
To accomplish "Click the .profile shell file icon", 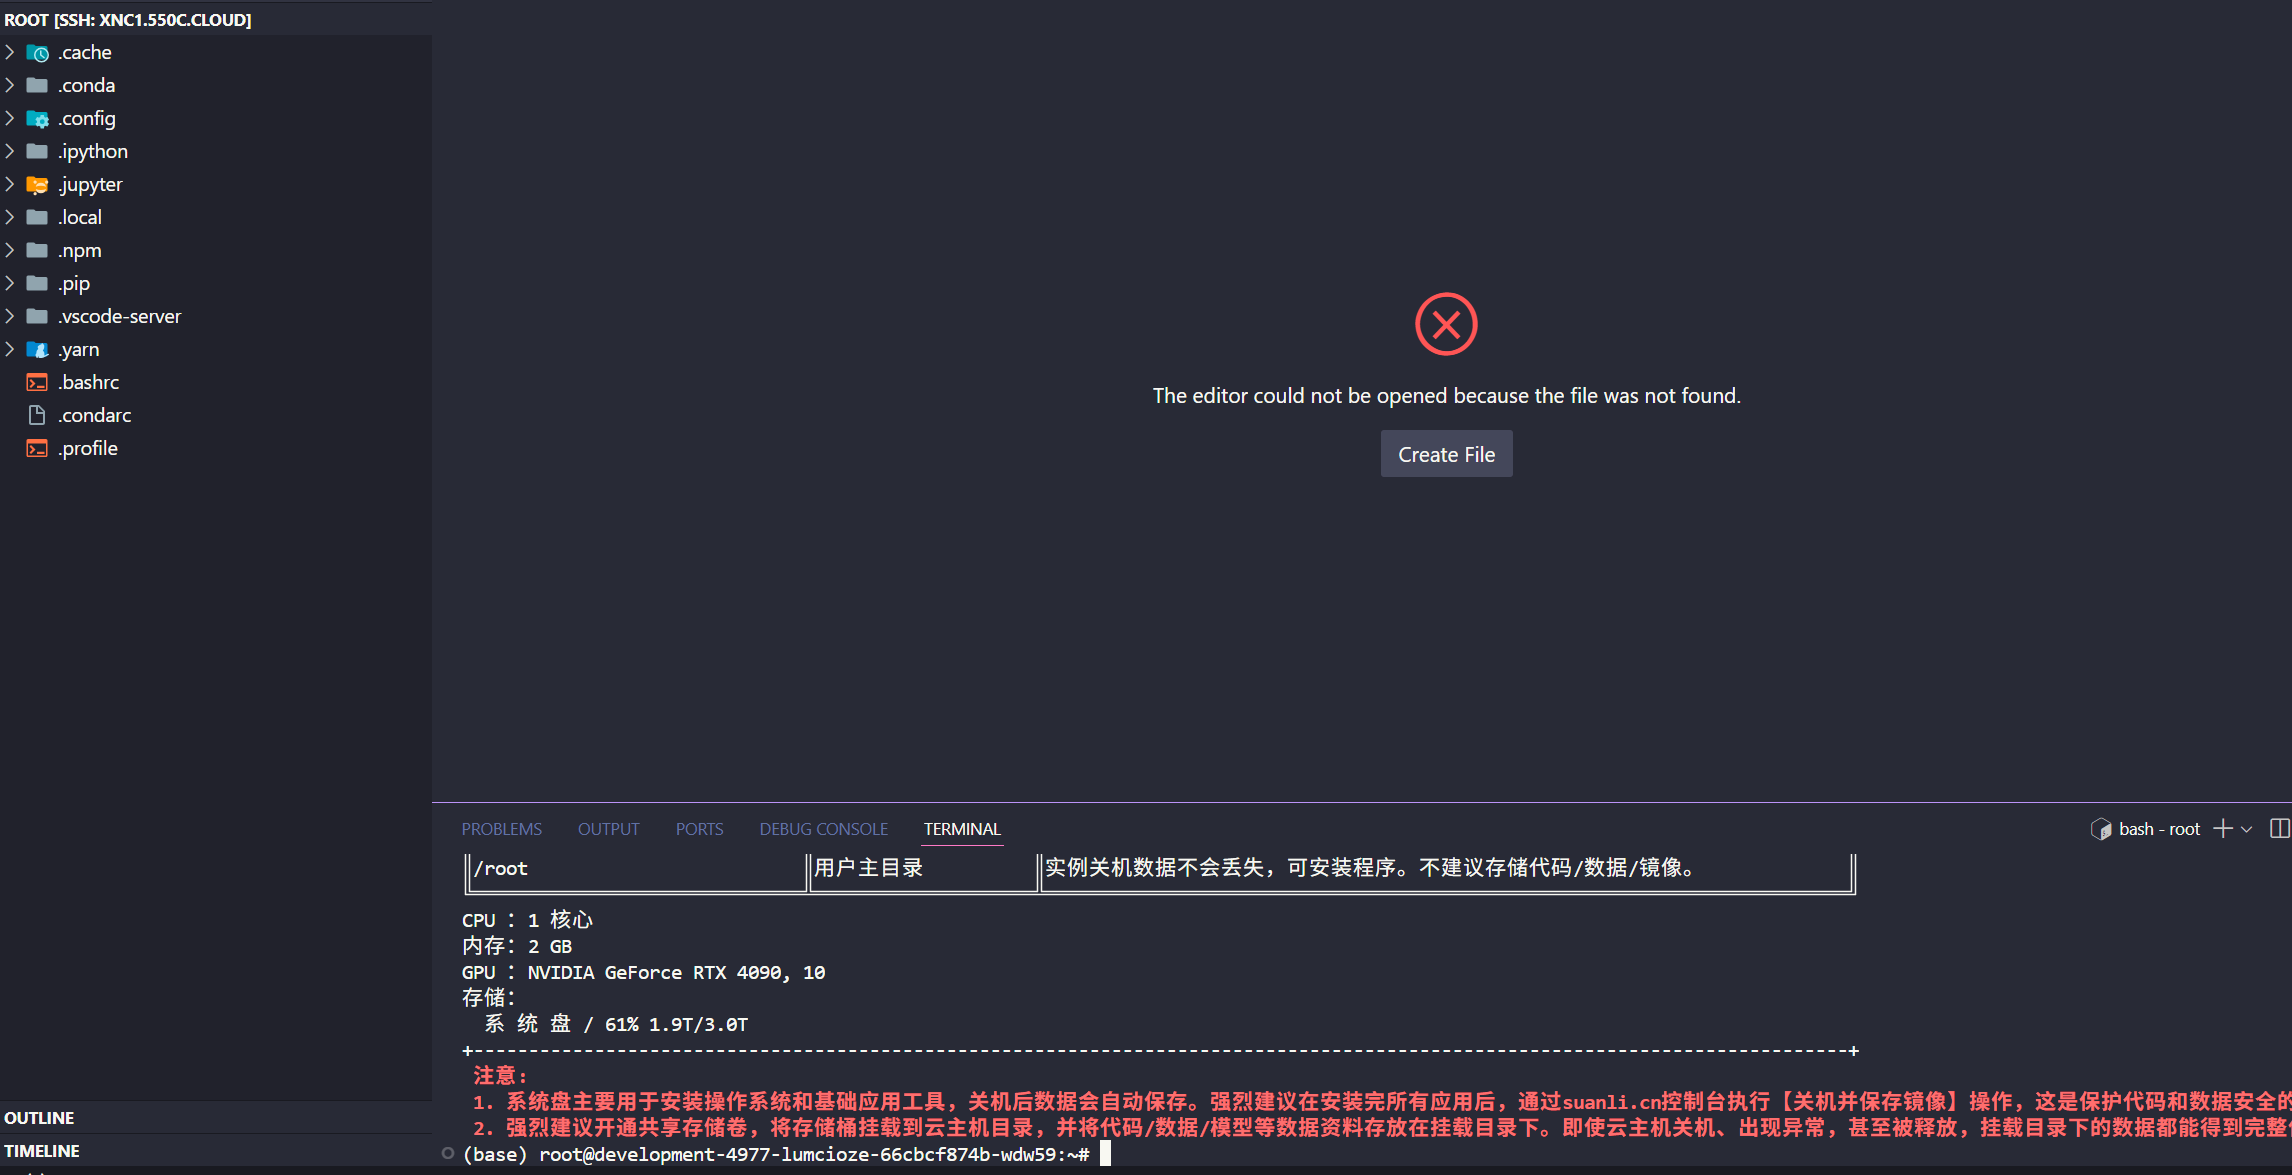I will [37, 448].
